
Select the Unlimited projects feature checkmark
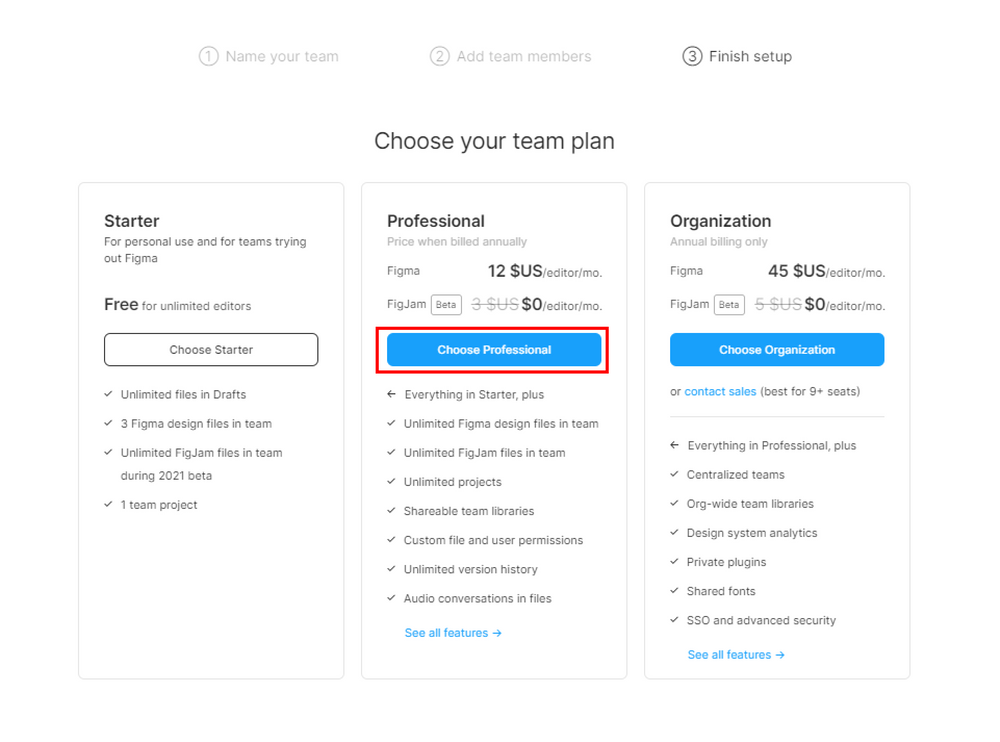(x=393, y=482)
